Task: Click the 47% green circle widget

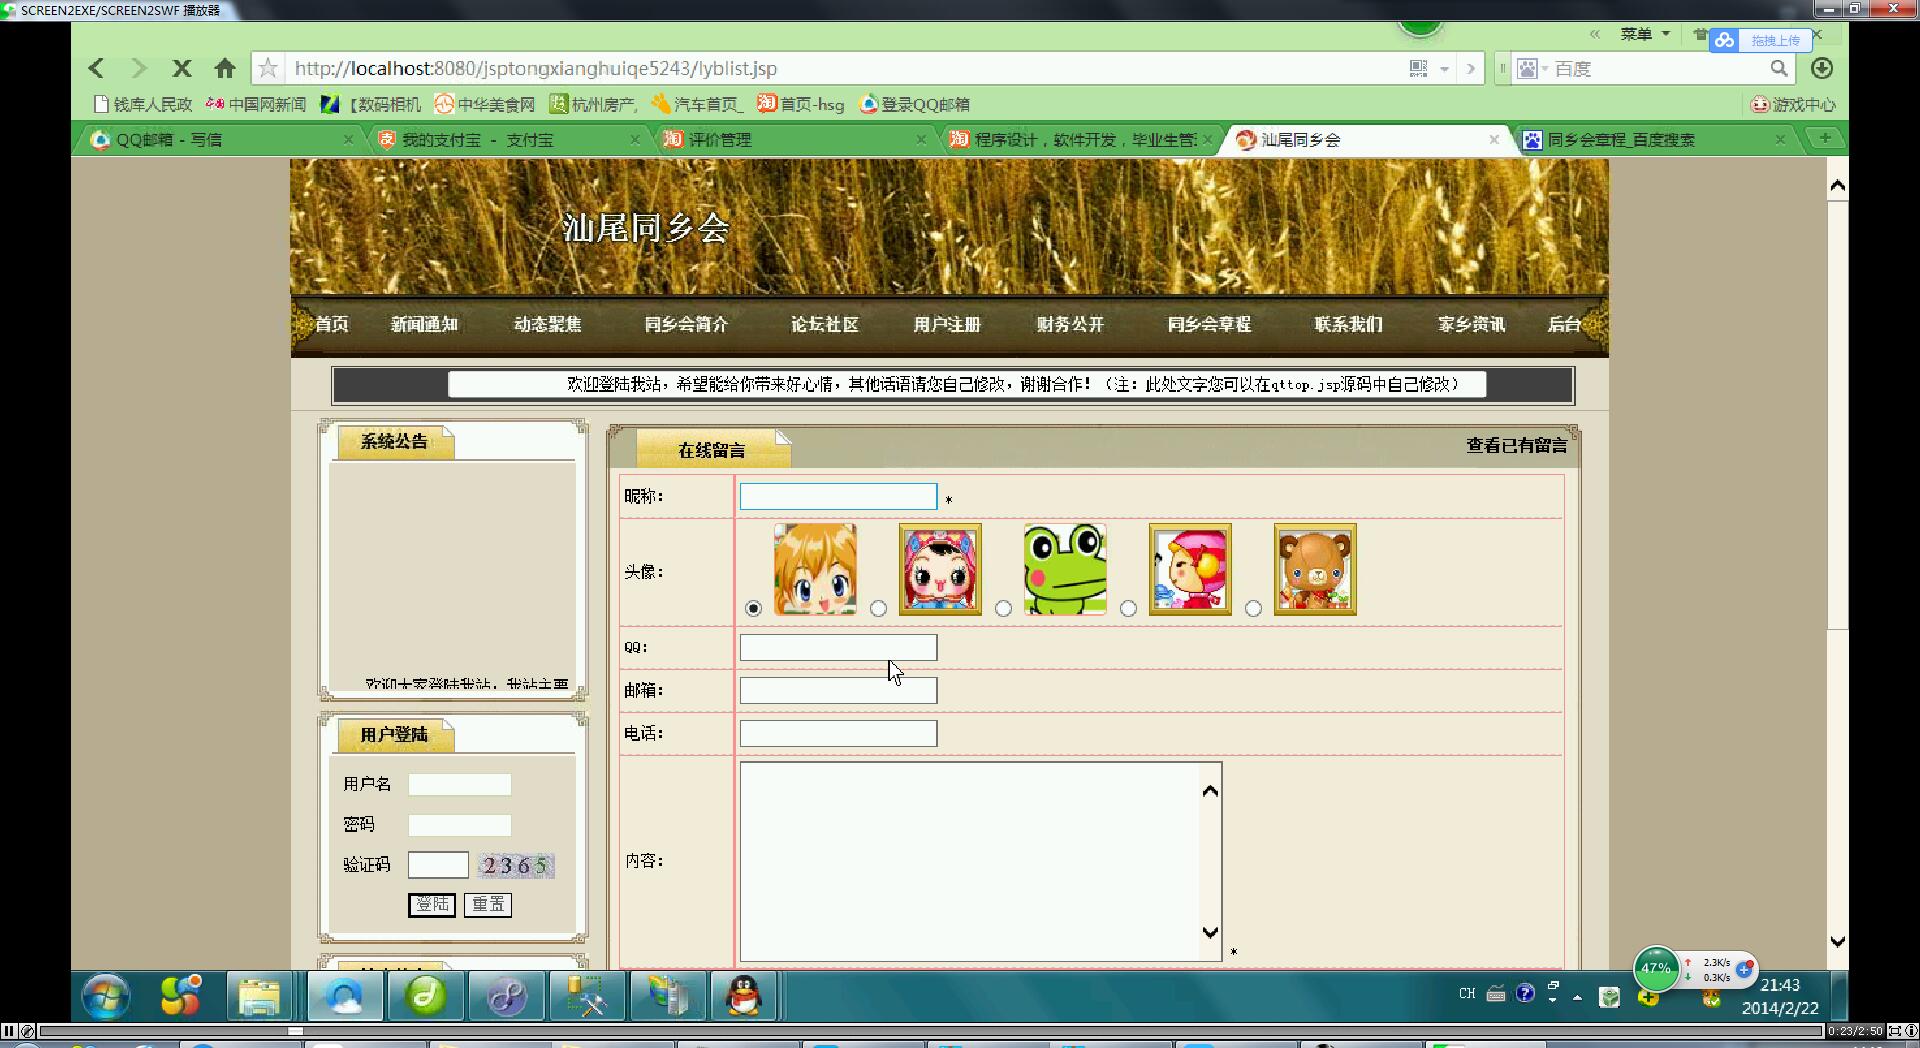Action: tap(1656, 968)
